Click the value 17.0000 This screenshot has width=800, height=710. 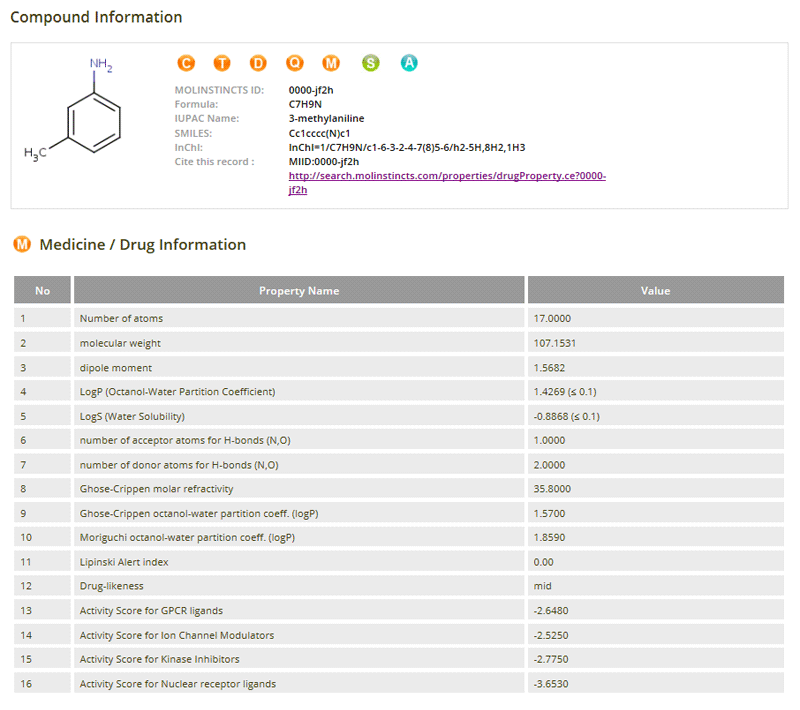(552, 318)
